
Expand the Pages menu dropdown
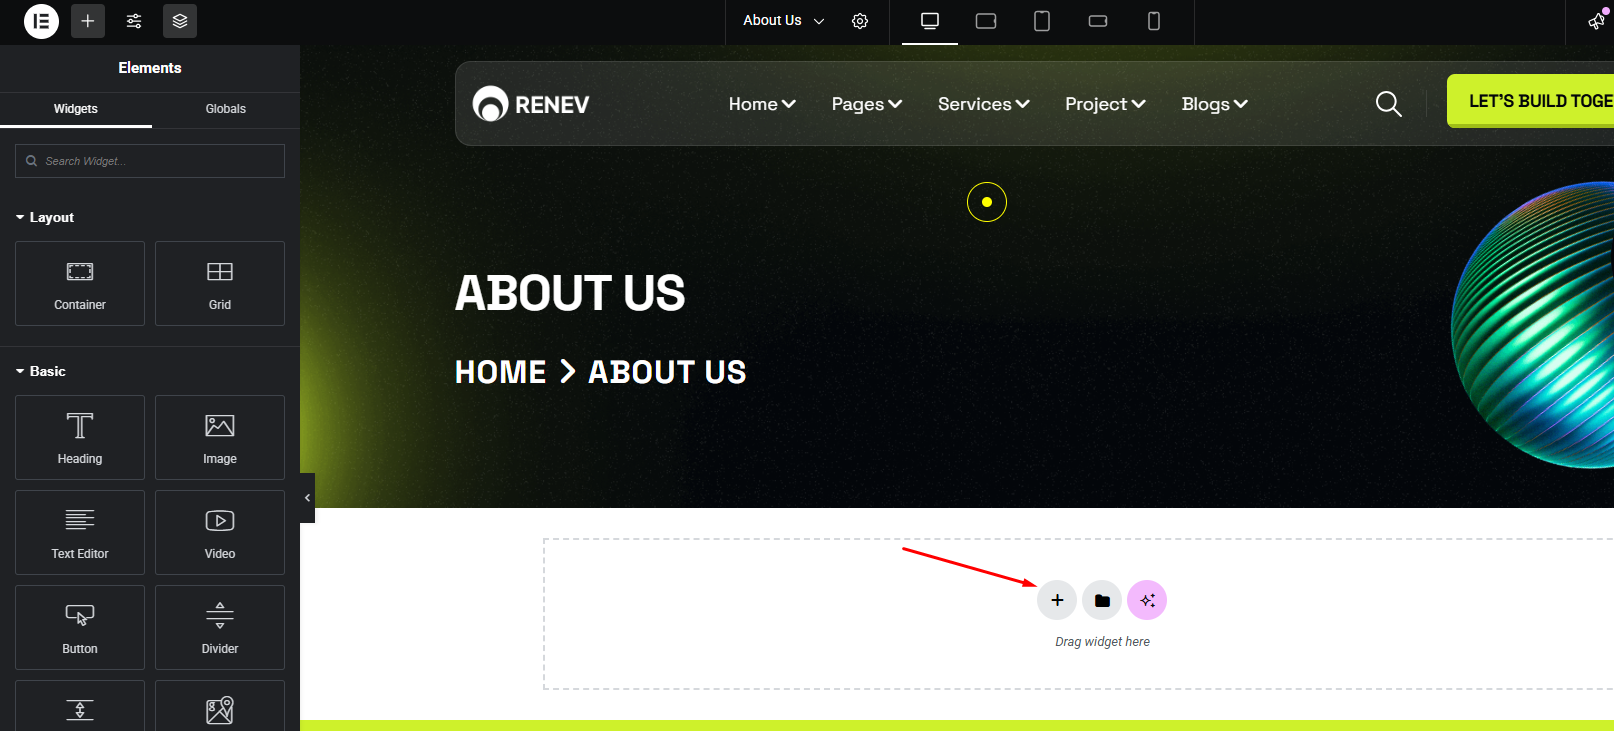tap(867, 104)
